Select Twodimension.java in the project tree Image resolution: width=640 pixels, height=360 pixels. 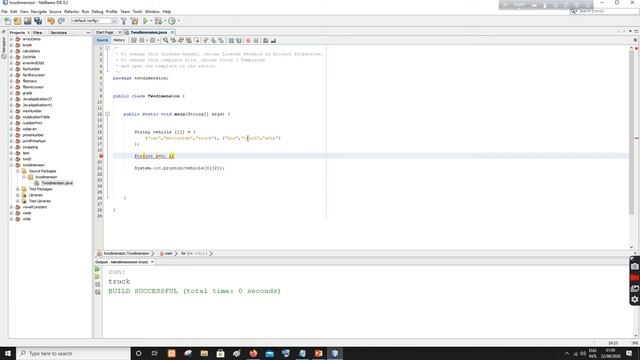tap(57, 183)
